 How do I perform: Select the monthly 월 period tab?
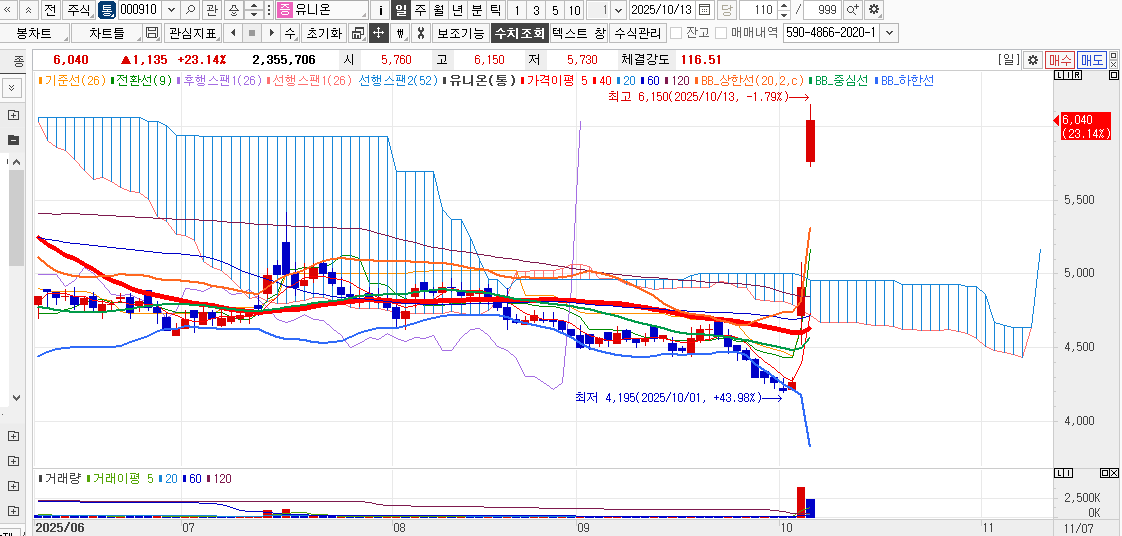pyautogui.click(x=439, y=10)
